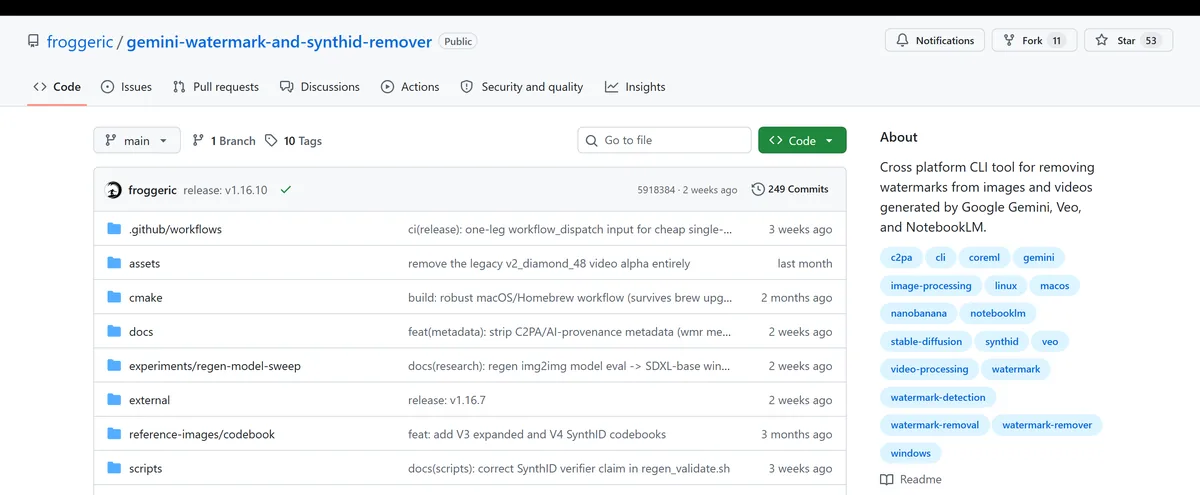
Task: Open the assets folder
Action: 144,263
